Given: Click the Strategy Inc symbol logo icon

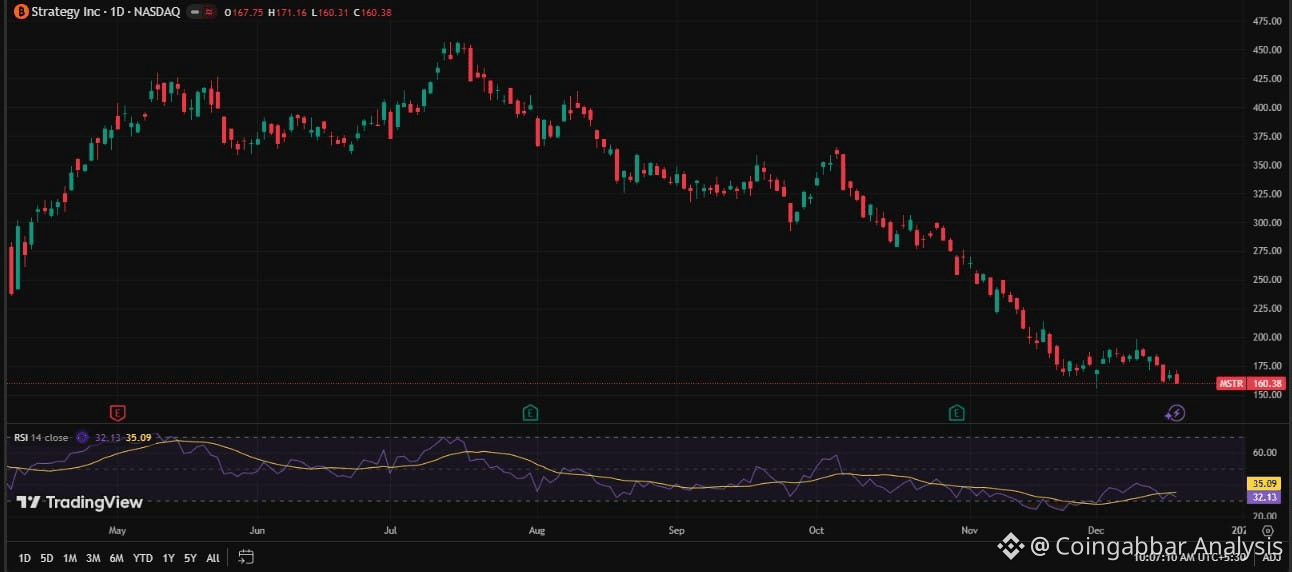Looking at the screenshot, I should (x=21, y=12).
